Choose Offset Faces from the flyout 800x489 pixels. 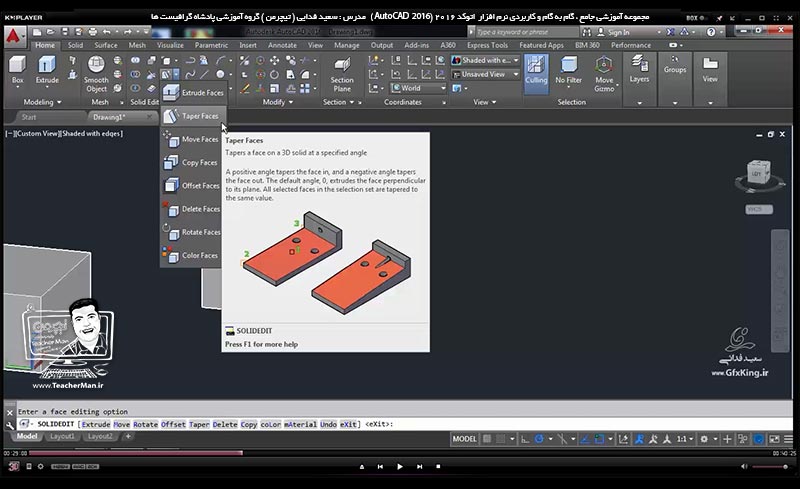[x=191, y=186]
